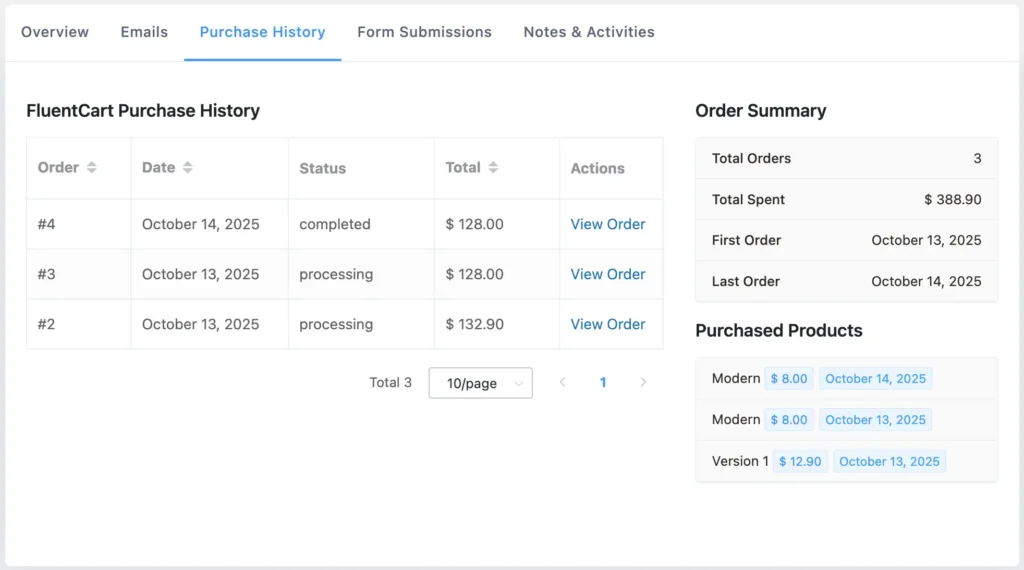View Order for order #4
Screen dimensions: 1024x570
pos(607,224)
